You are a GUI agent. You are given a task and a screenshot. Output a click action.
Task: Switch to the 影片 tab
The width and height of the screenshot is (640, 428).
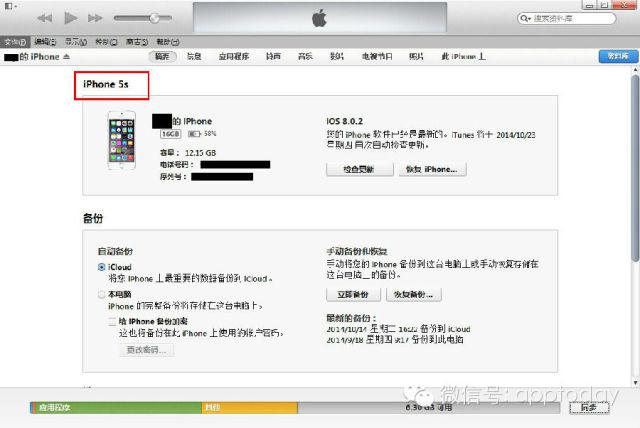337,57
